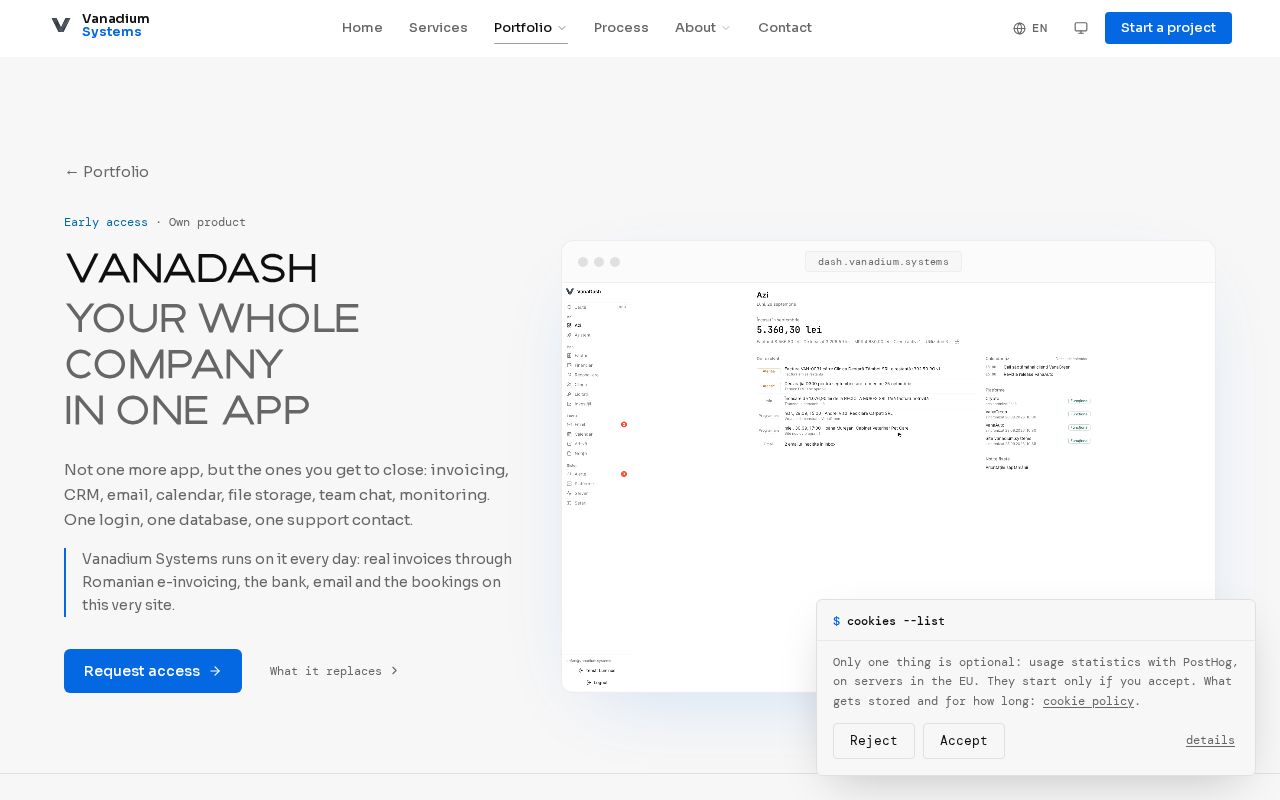Expand the Portfolio dropdown menu

click(x=531, y=28)
